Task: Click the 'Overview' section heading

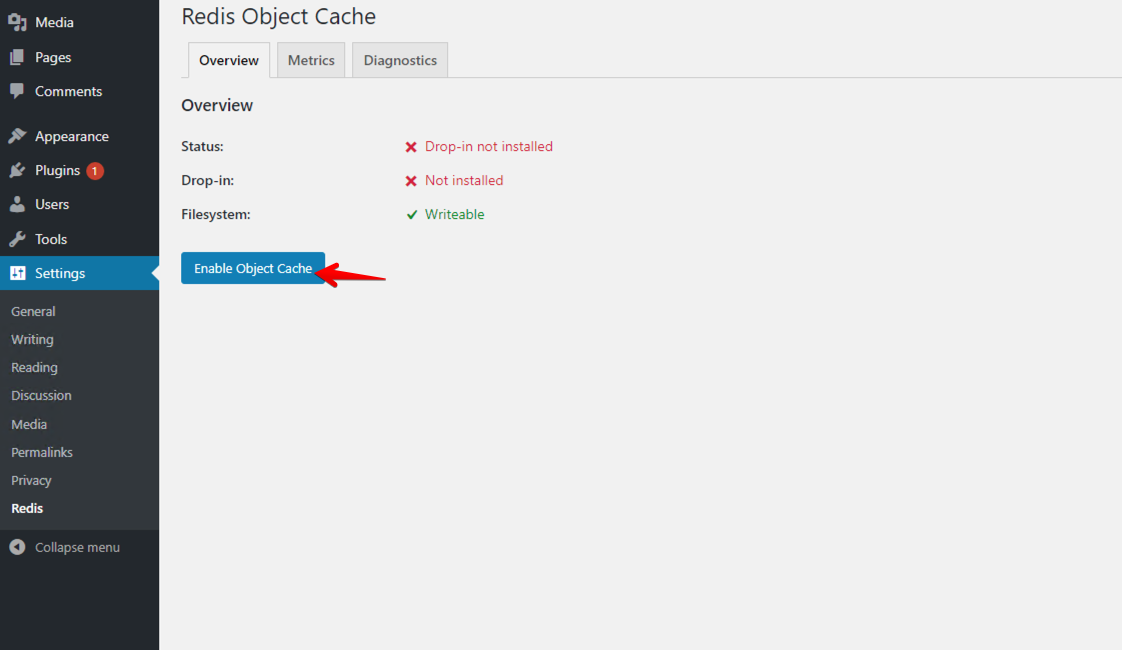Action: [x=217, y=105]
